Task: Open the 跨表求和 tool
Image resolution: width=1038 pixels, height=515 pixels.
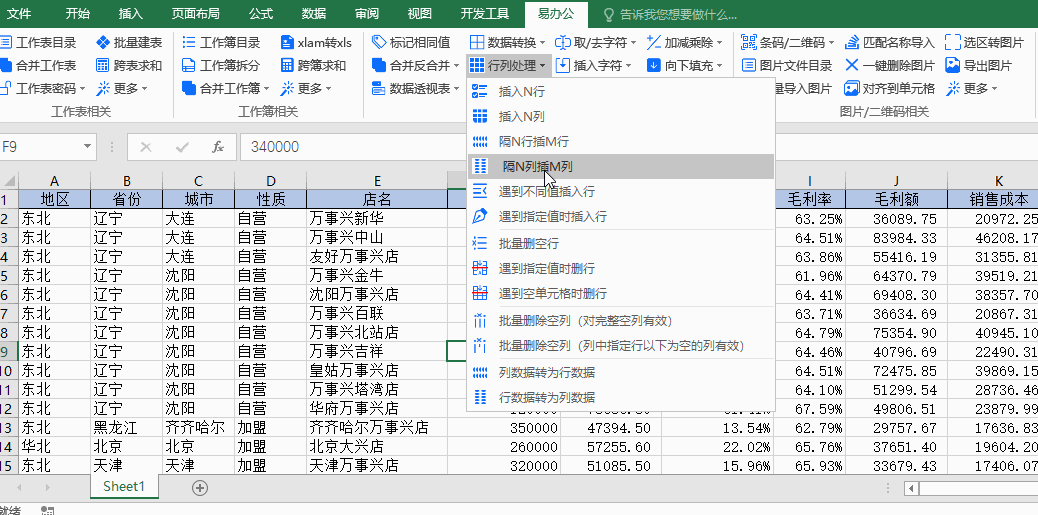Action: tap(128, 66)
